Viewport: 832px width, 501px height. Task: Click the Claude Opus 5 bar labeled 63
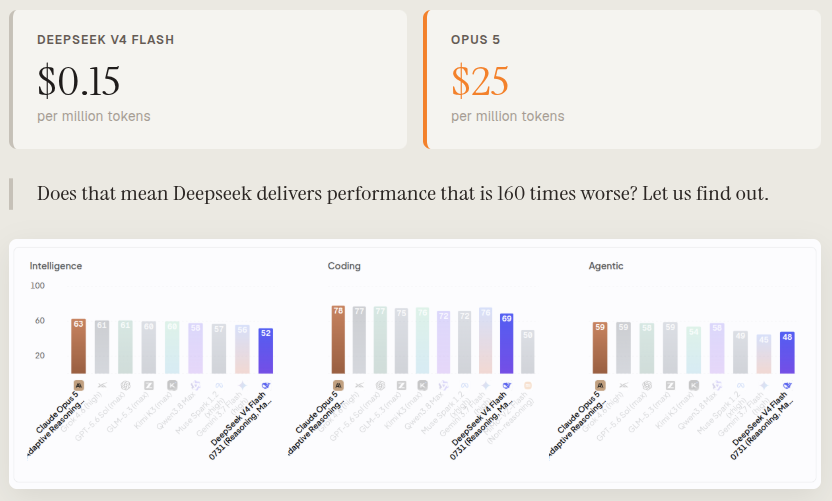tap(79, 347)
